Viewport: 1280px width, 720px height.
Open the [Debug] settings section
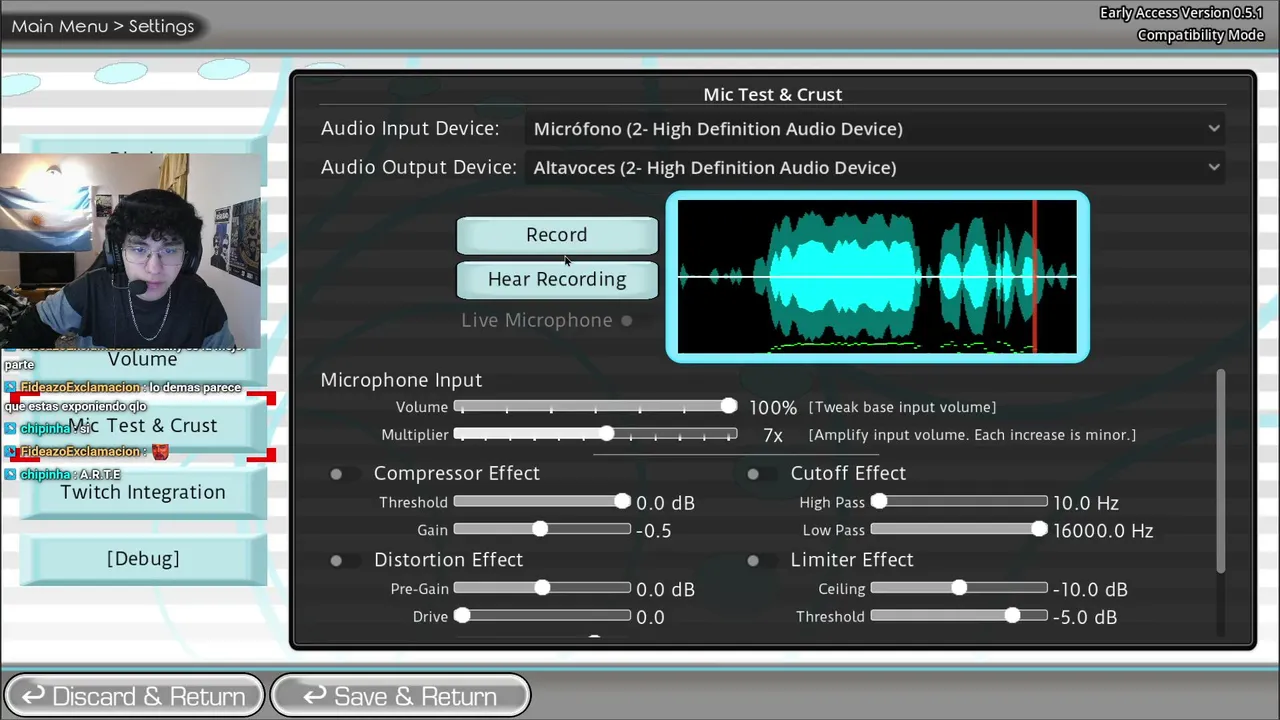click(x=143, y=559)
